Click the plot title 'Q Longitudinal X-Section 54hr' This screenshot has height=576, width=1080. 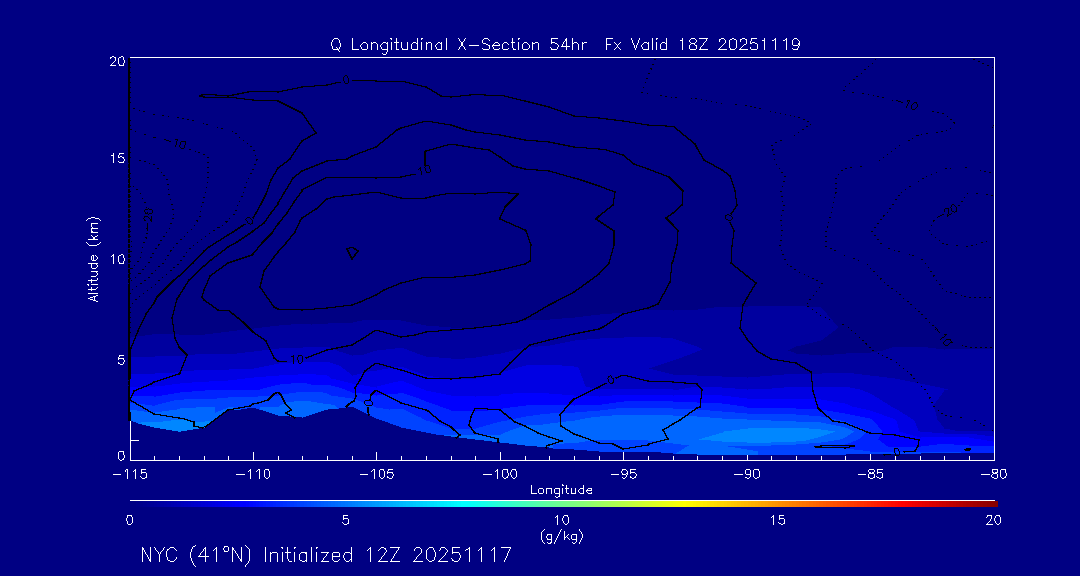[461, 45]
